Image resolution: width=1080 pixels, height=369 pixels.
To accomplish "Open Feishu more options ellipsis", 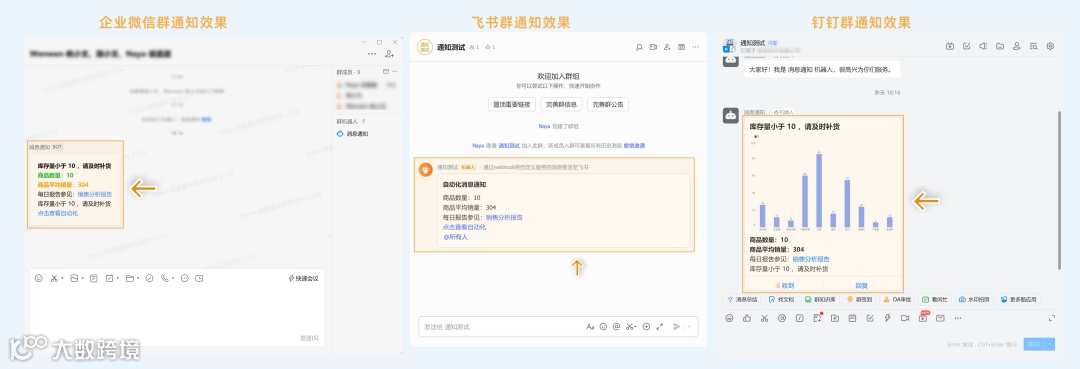I will tap(696, 47).
